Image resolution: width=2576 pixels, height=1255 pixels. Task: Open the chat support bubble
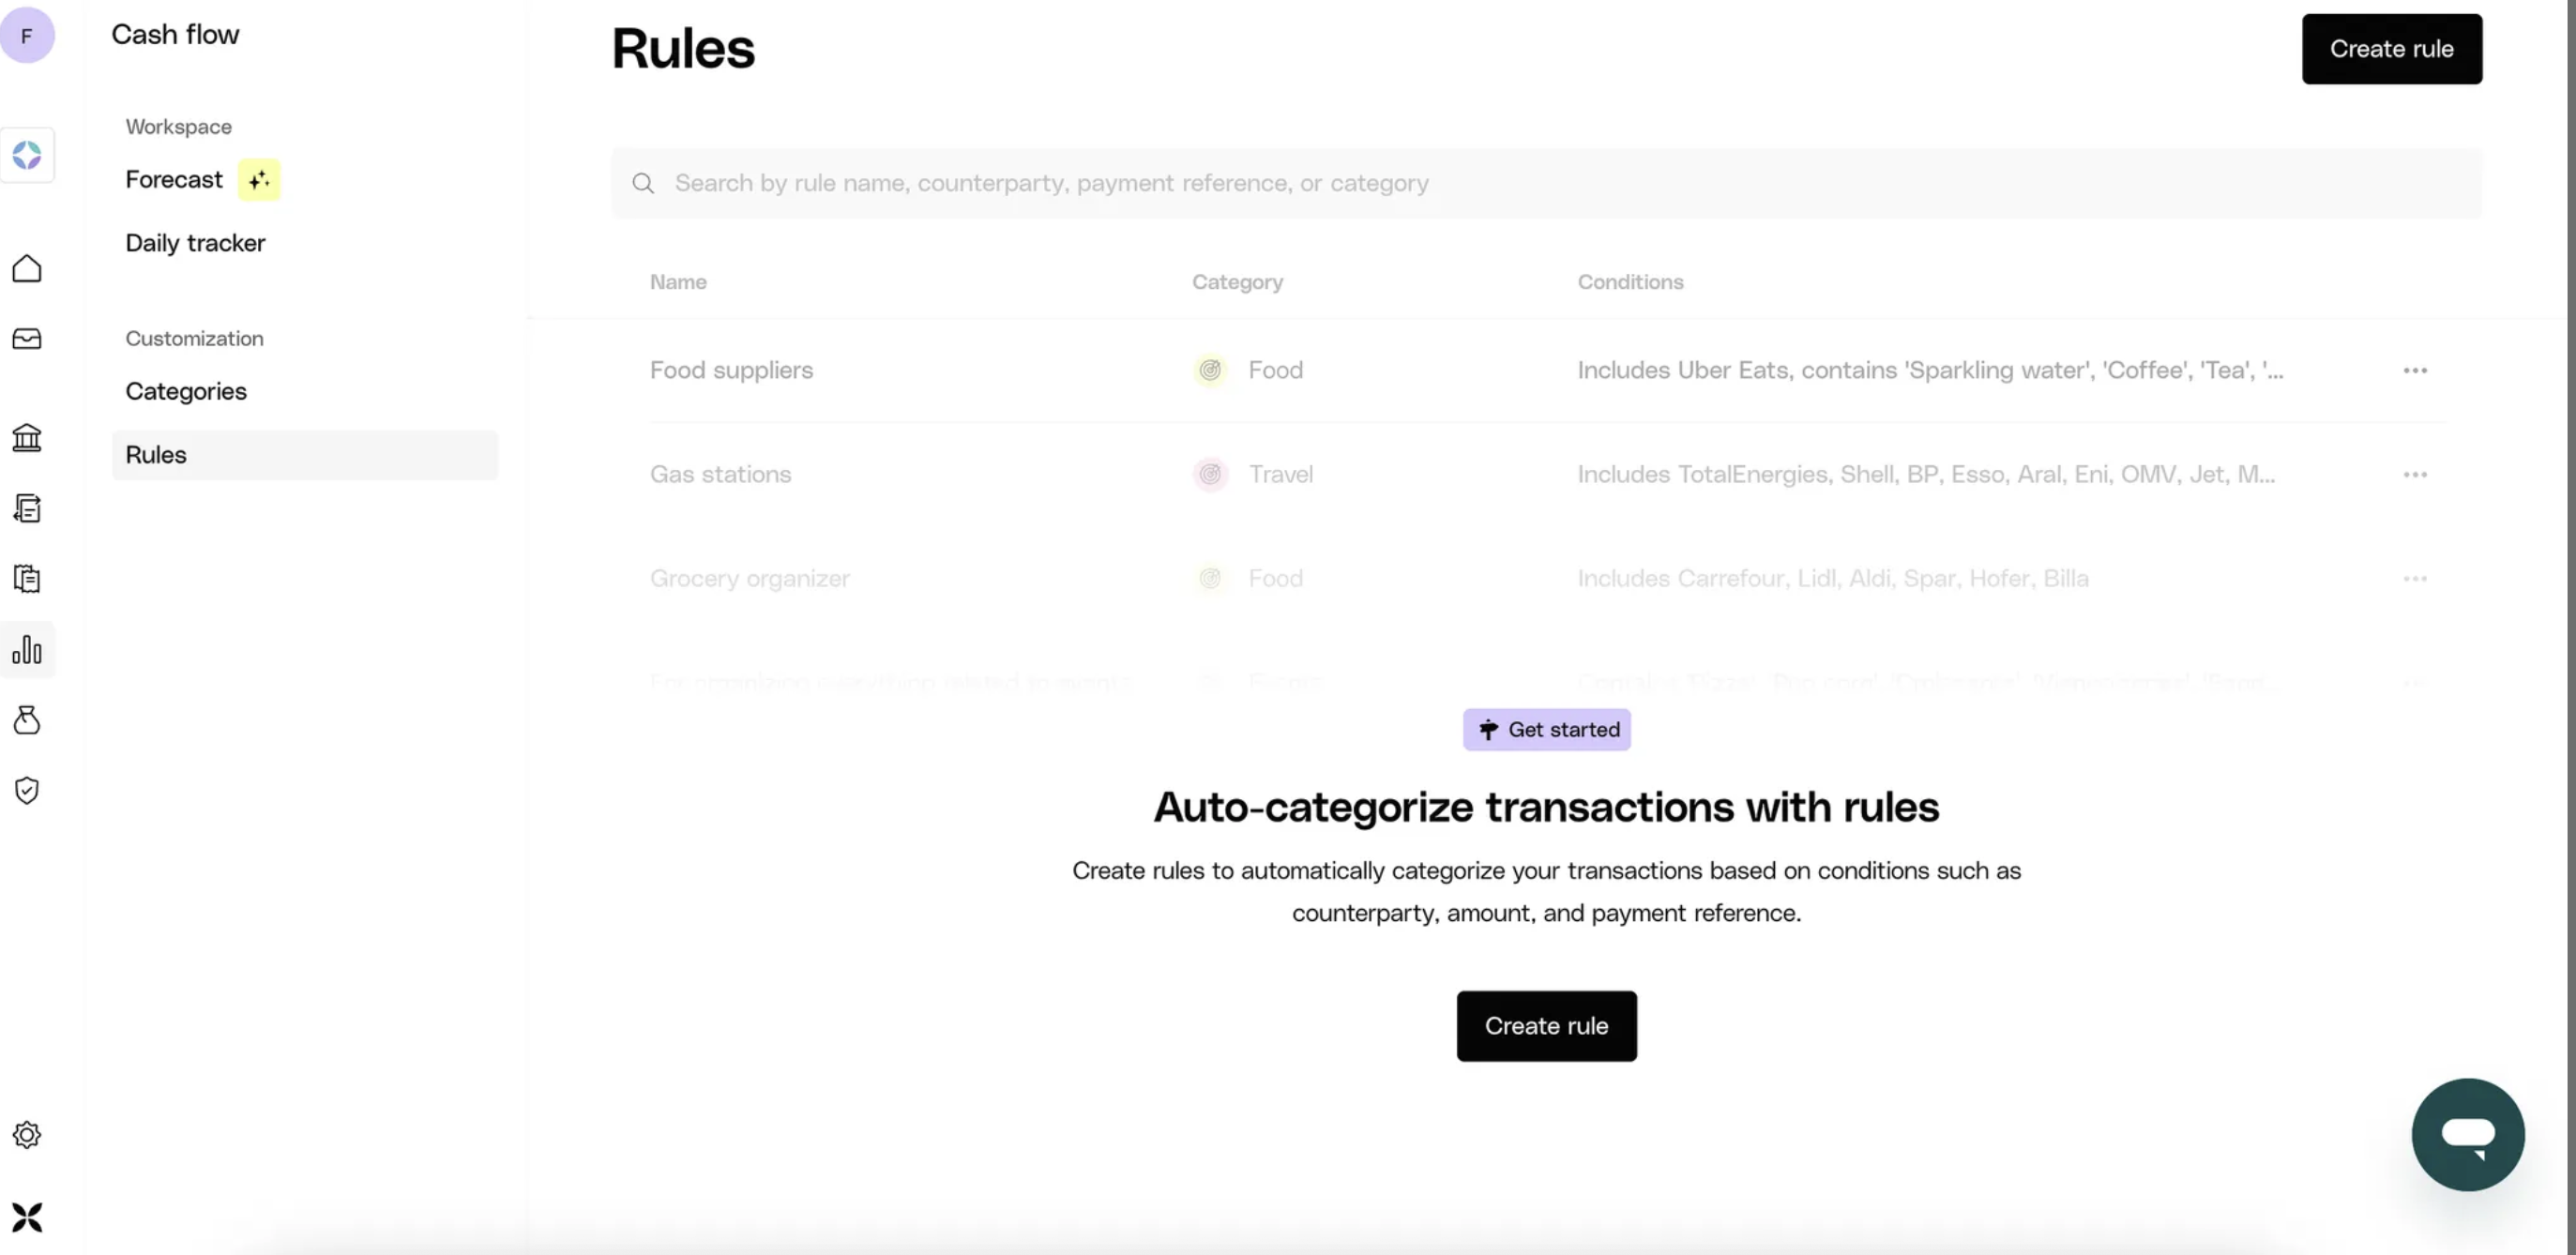2468,1134
